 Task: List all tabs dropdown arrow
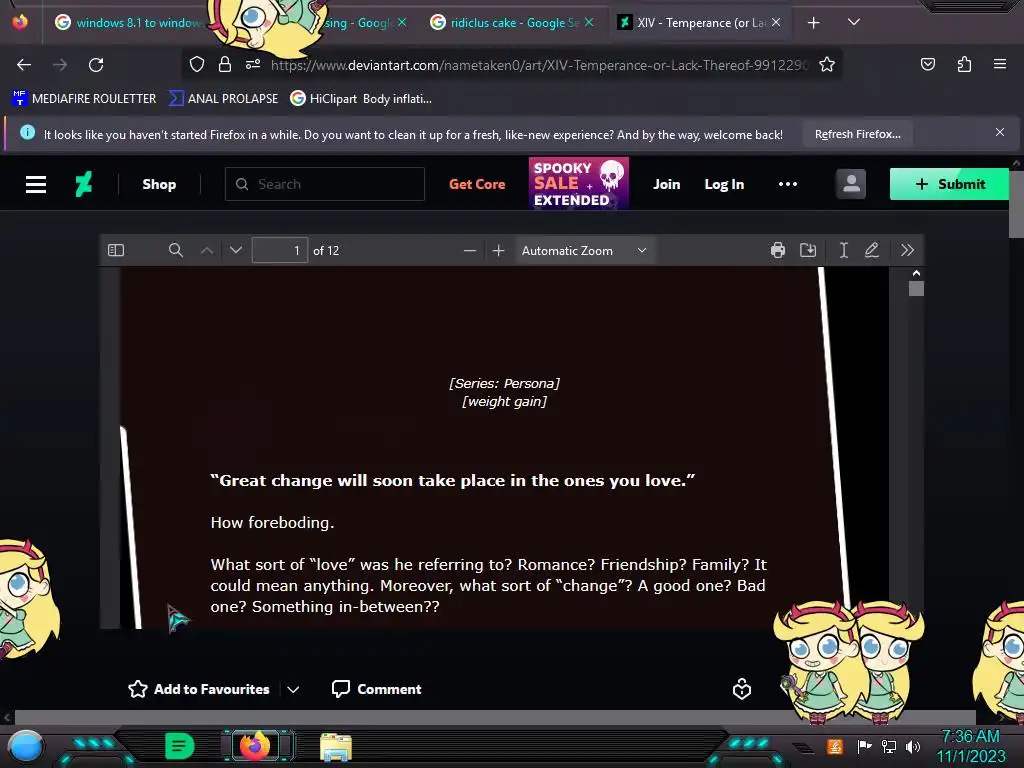[854, 22]
